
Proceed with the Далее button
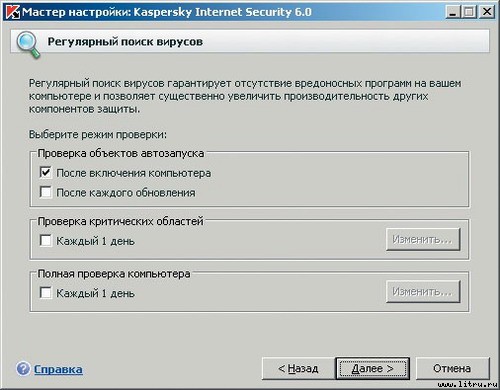point(373,368)
